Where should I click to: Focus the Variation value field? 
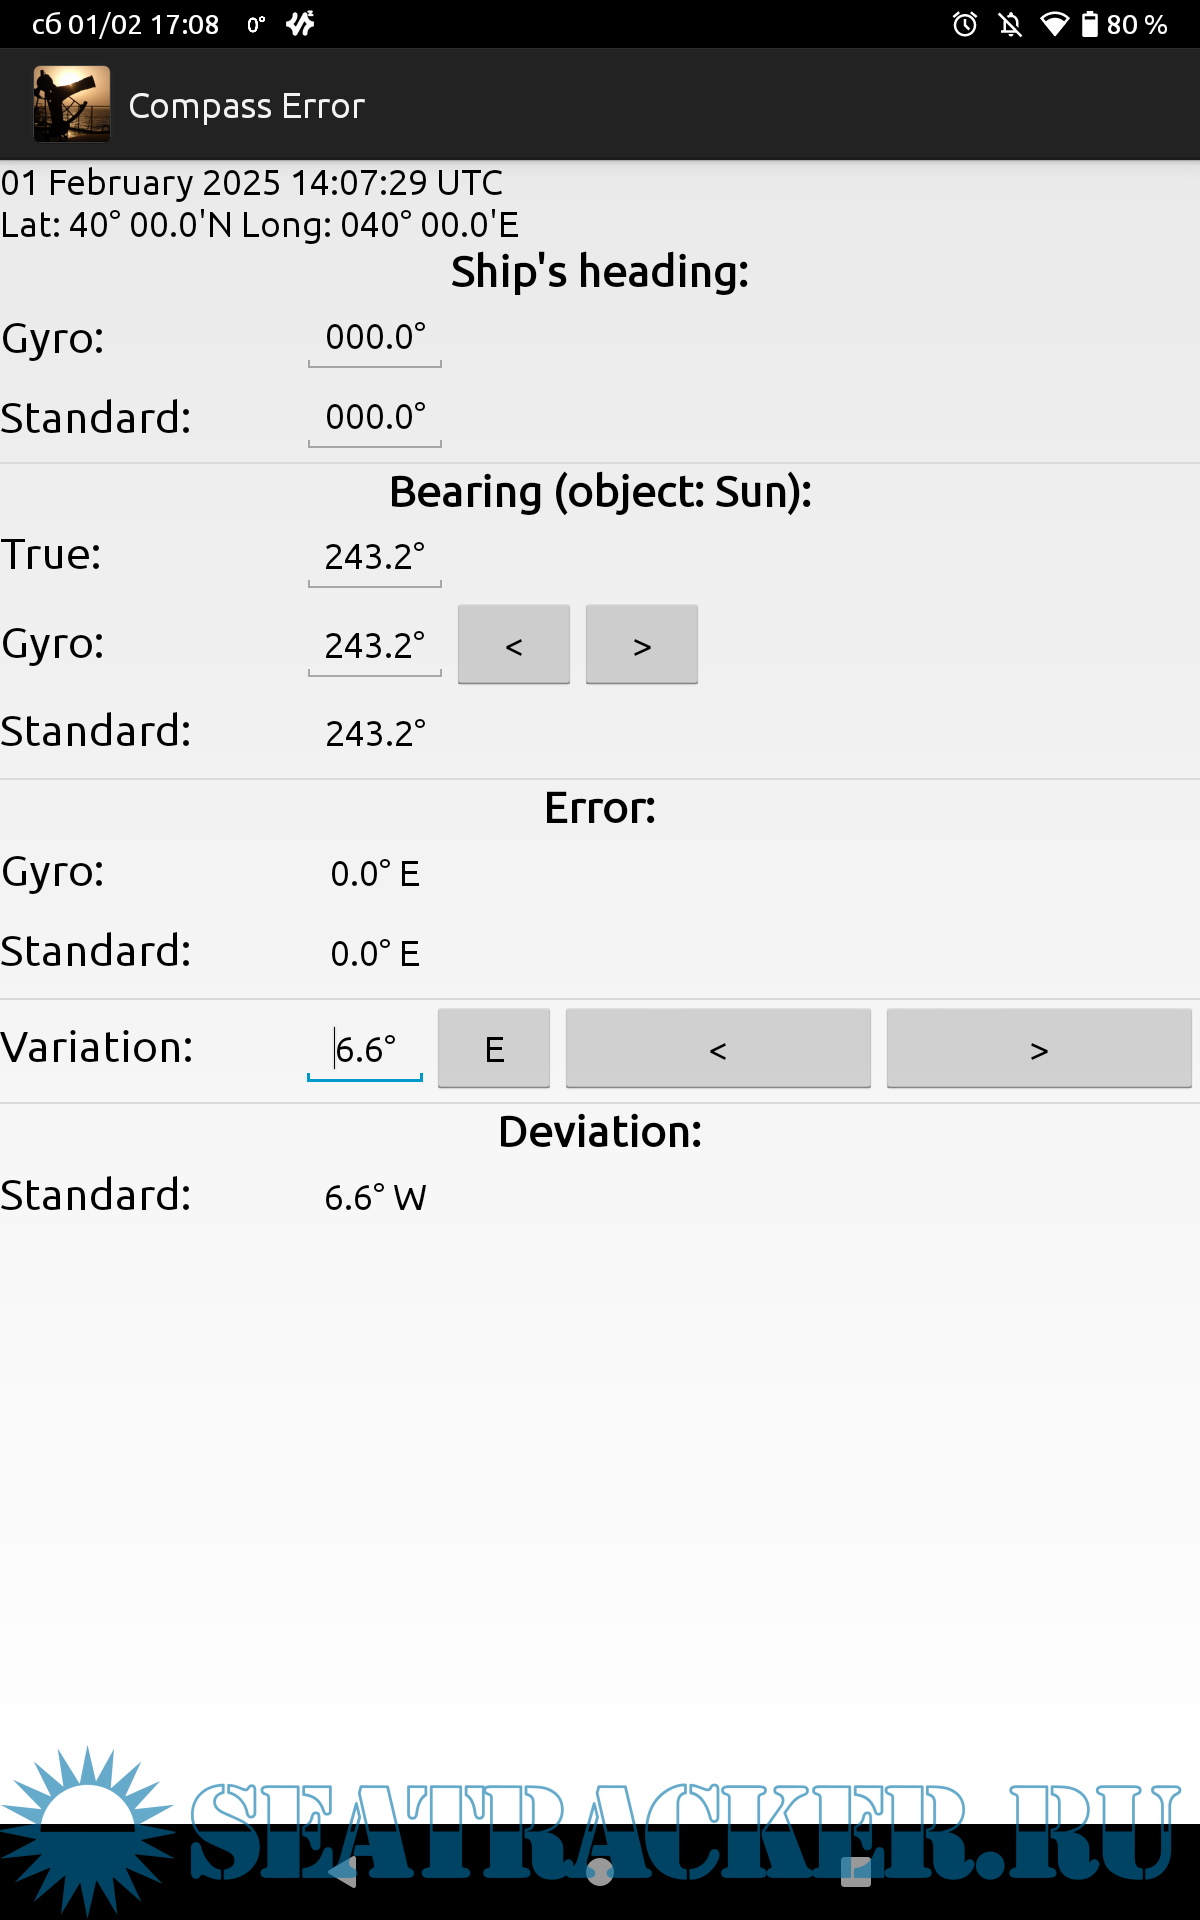click(365, 1050)
